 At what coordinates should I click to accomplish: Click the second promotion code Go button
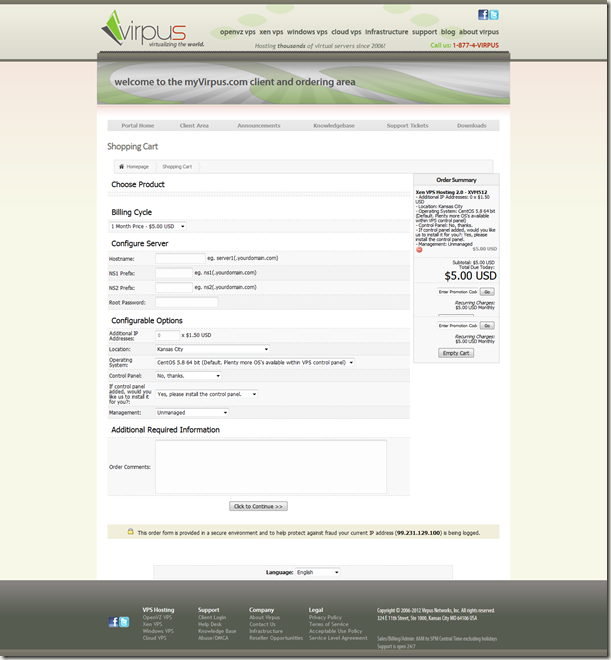pyautogui.click(x=487, y=325)
